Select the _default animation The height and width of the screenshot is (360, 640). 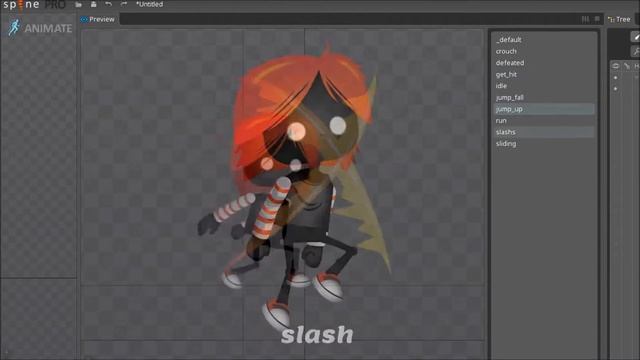click(x=544, y=40)
